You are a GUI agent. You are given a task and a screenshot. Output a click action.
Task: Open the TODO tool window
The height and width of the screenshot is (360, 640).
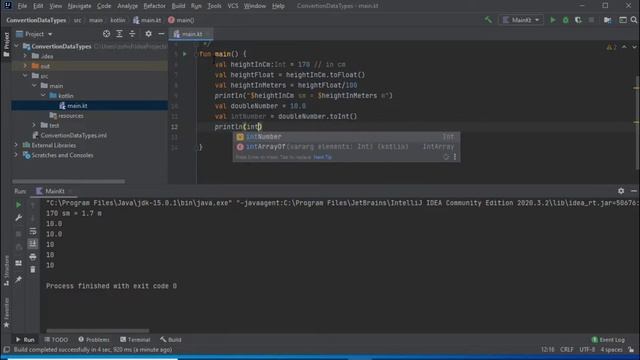pyautogui.click(x=56, y=340)
